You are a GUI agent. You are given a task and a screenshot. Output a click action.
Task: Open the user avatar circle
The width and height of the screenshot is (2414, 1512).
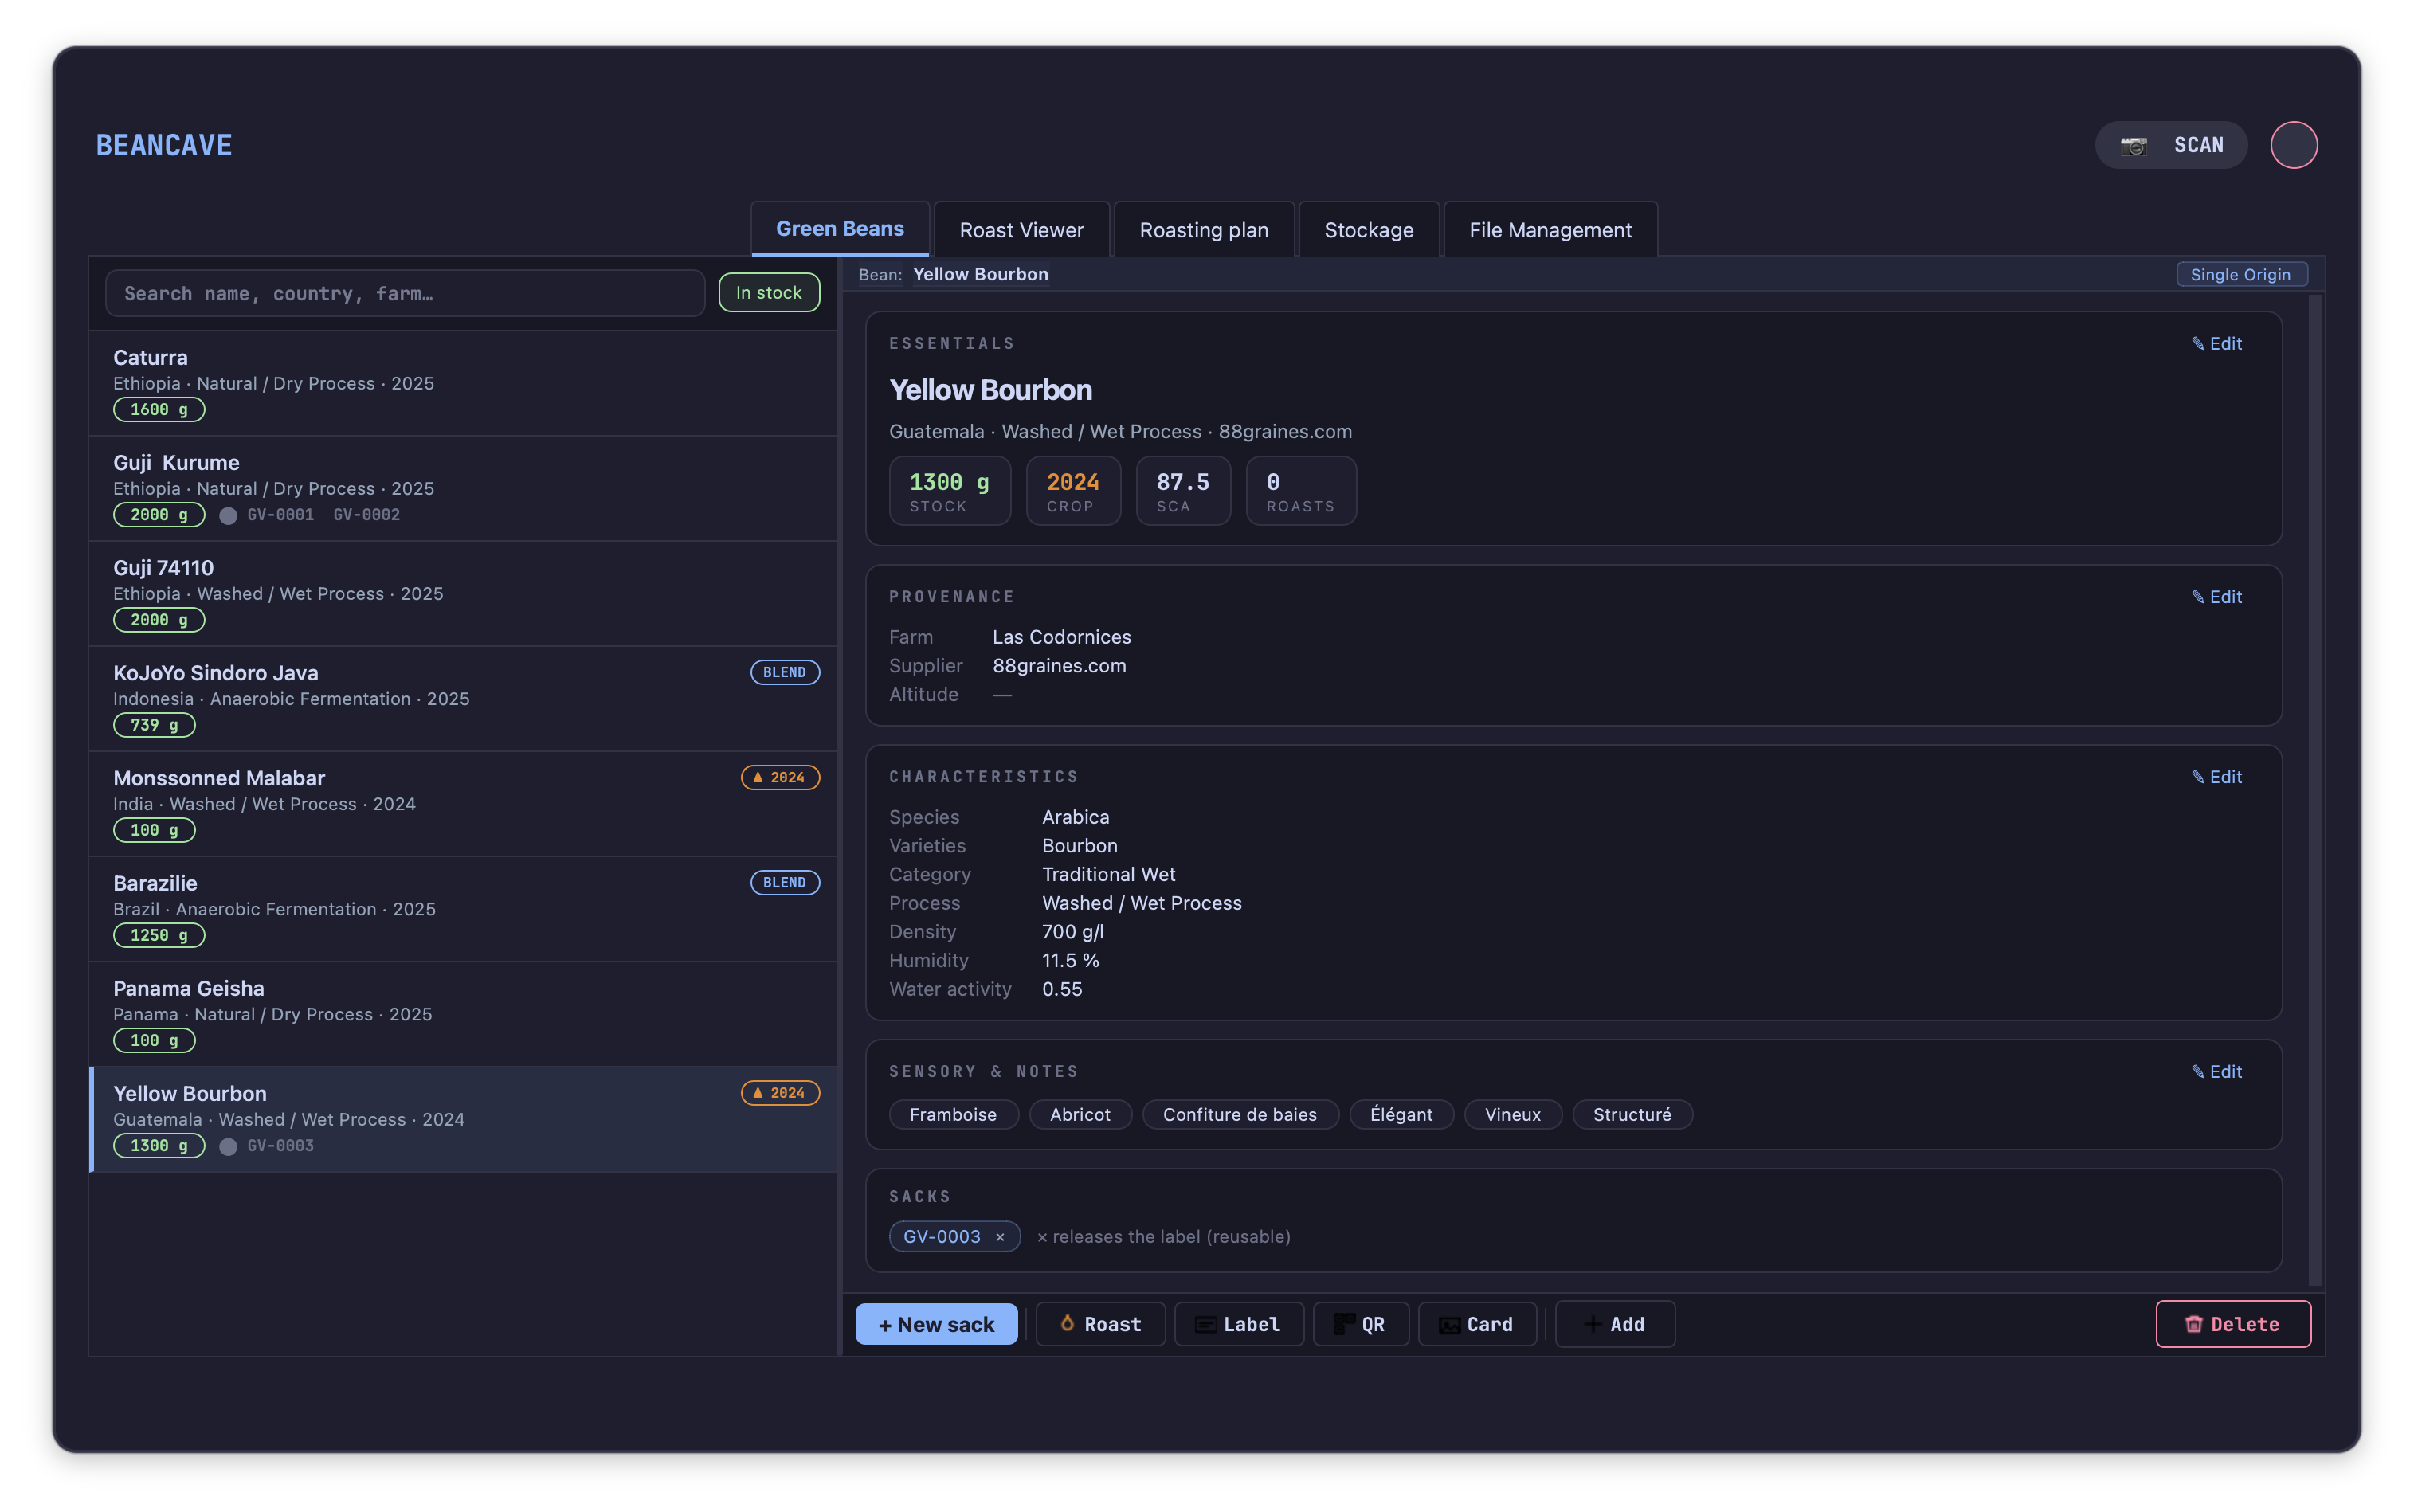point(2293,145)
